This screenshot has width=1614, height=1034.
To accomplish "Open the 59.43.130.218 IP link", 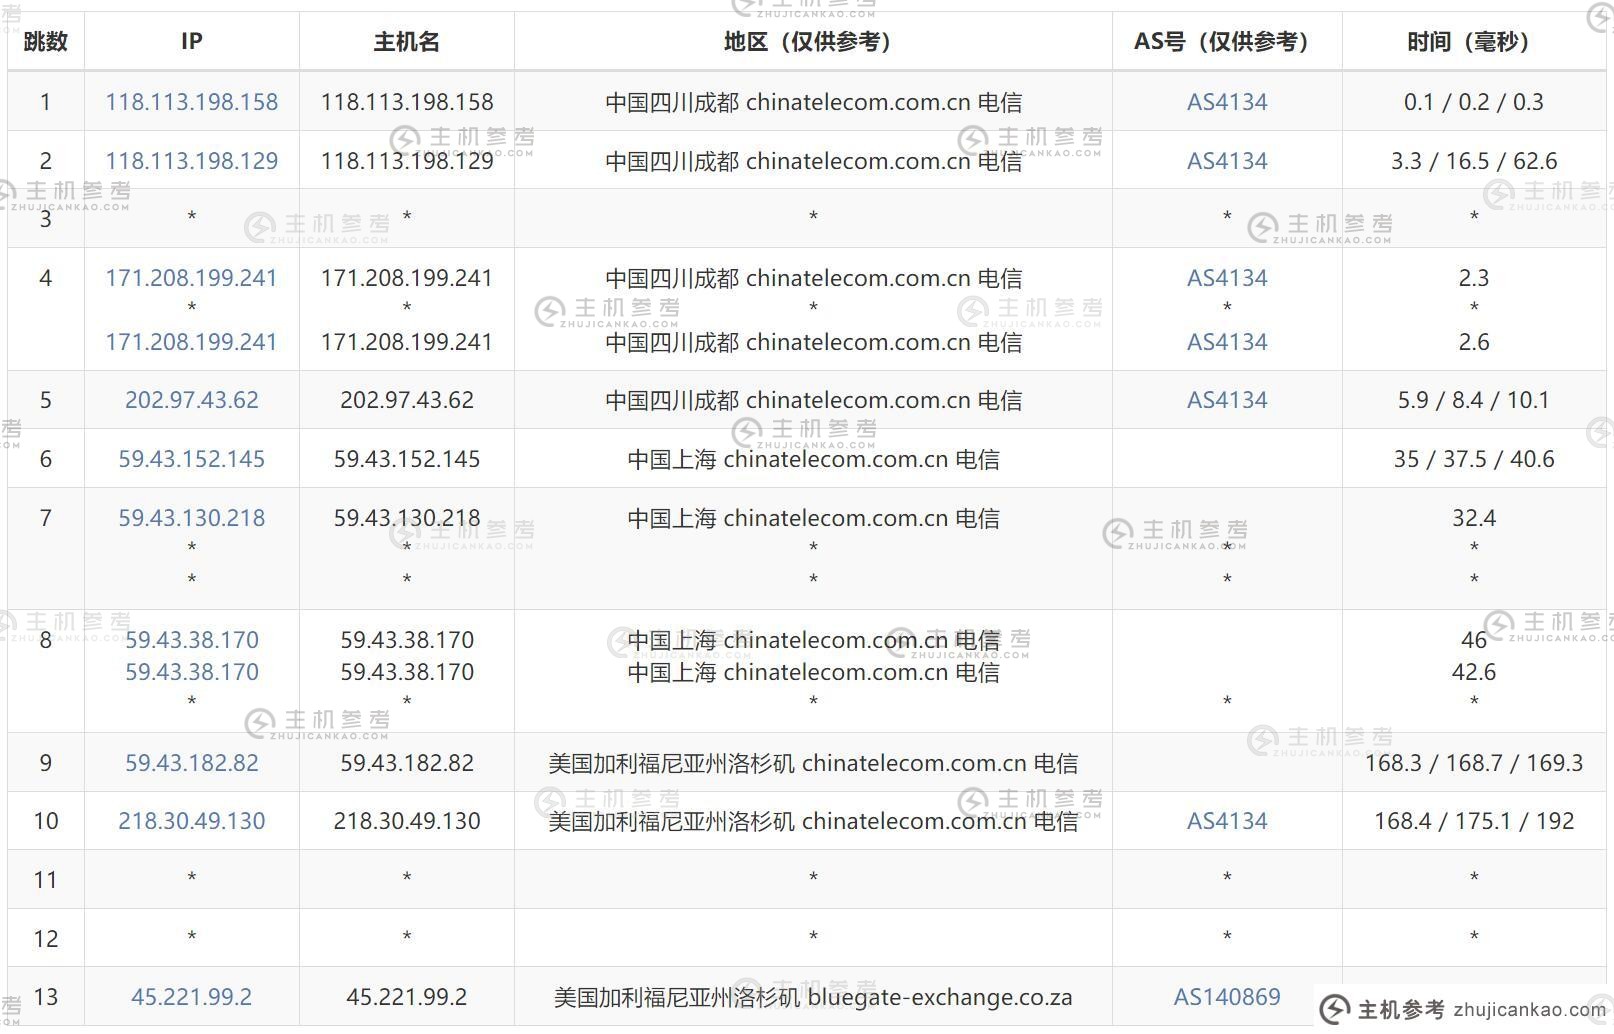I will 192,518.
